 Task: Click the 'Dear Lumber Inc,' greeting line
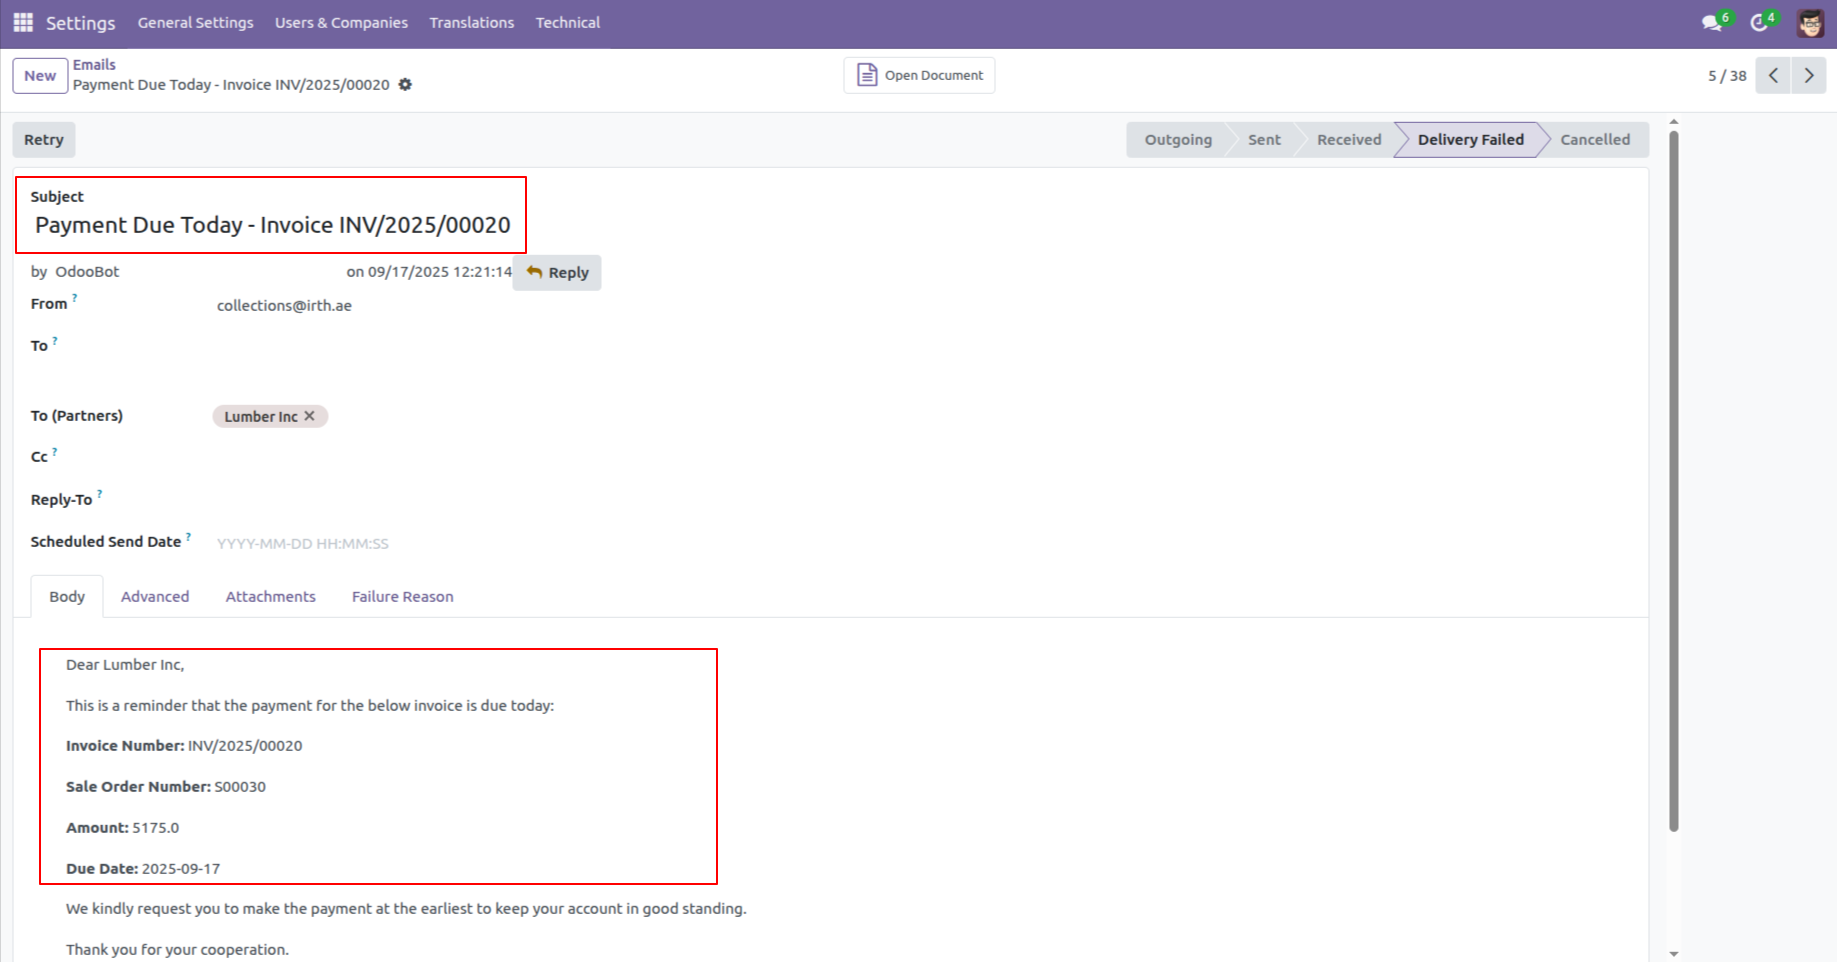(125, 665)
